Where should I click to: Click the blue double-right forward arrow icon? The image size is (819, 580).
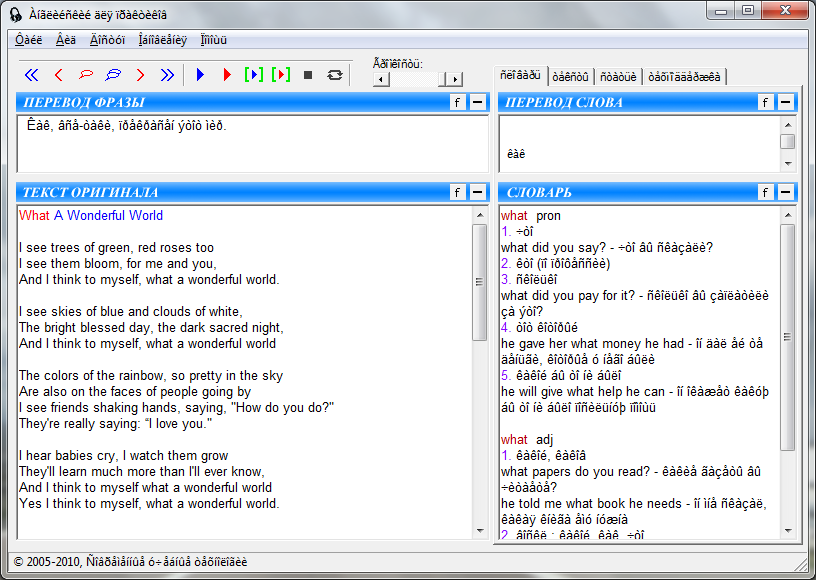[167, 75]
